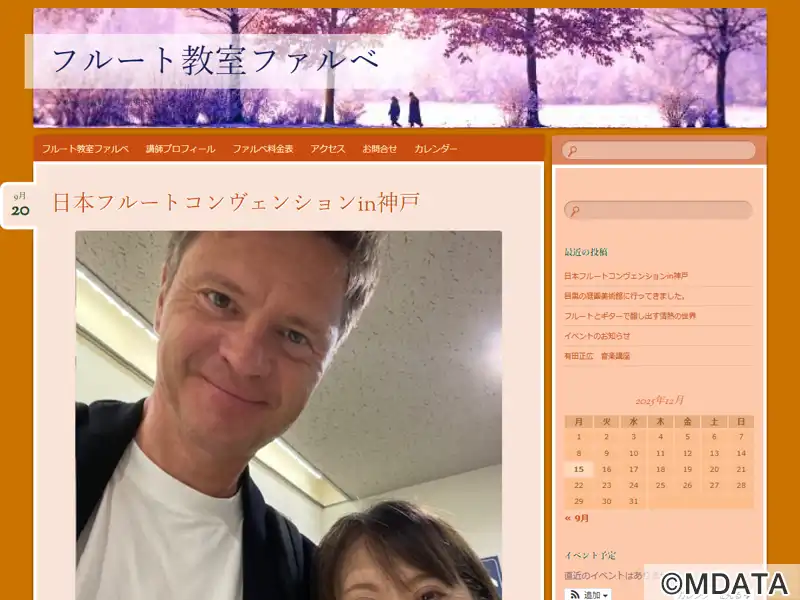
Task: Click the 最近の投稿 widget heading
Action: [586, 252]
